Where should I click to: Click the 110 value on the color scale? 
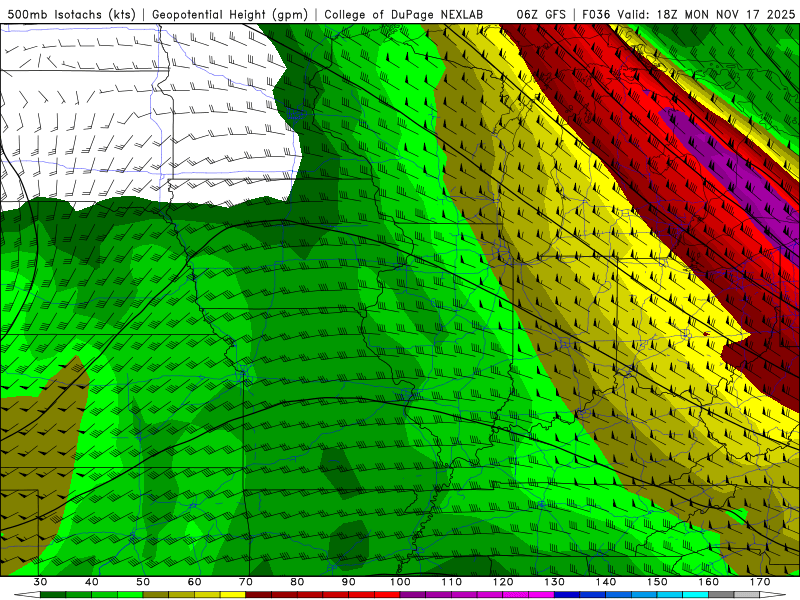click(x=452, y=582)
